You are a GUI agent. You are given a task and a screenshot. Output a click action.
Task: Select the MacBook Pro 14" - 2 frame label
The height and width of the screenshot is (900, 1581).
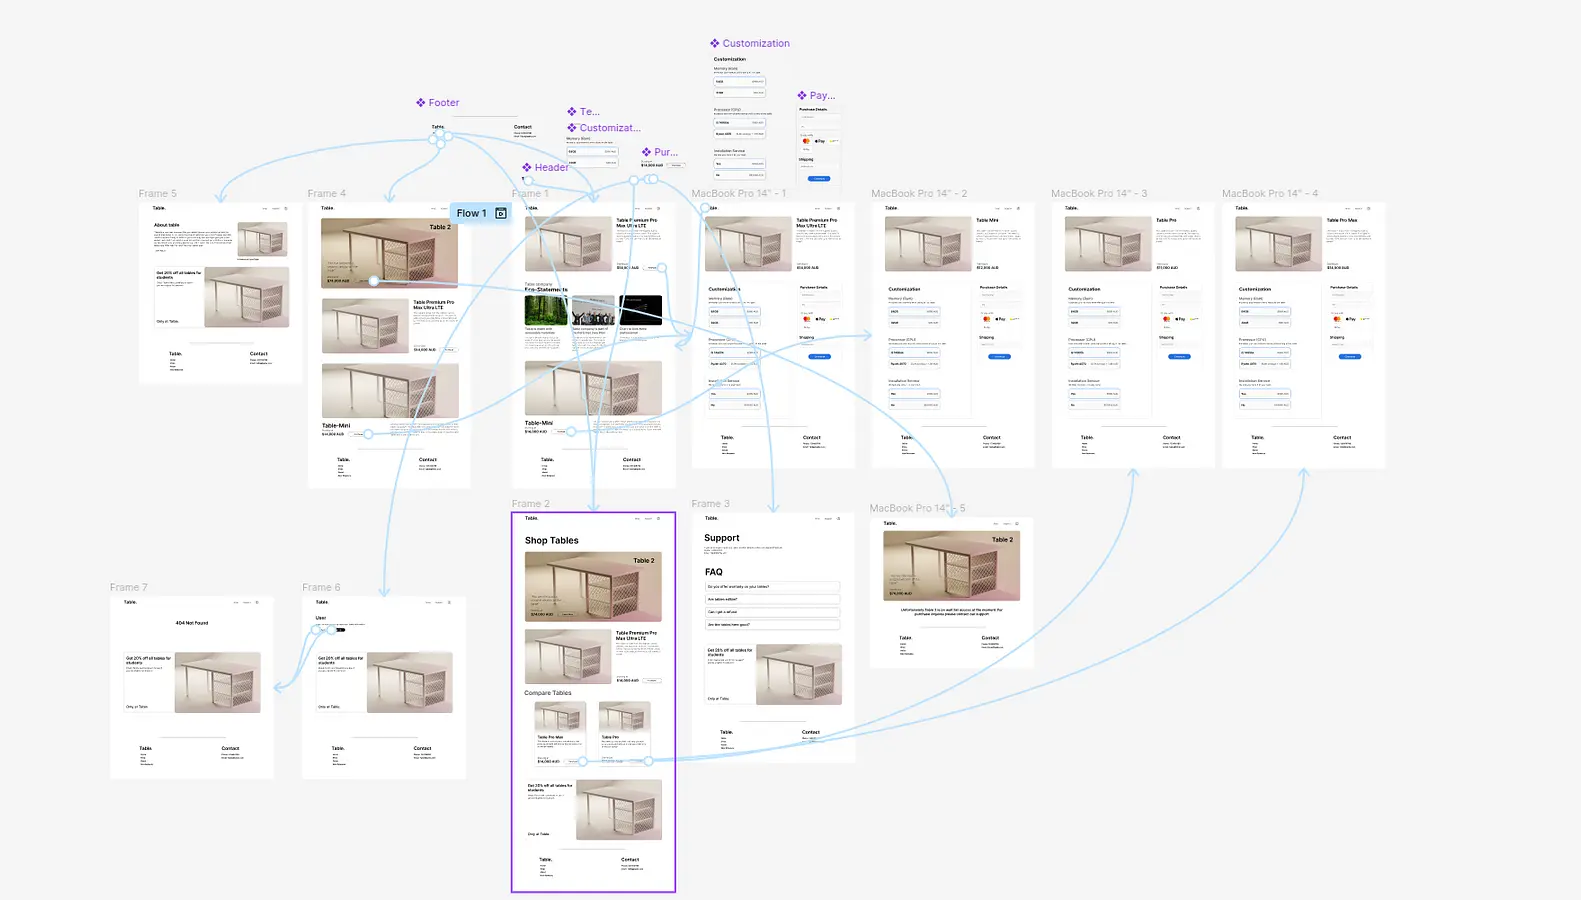[919, 194]
